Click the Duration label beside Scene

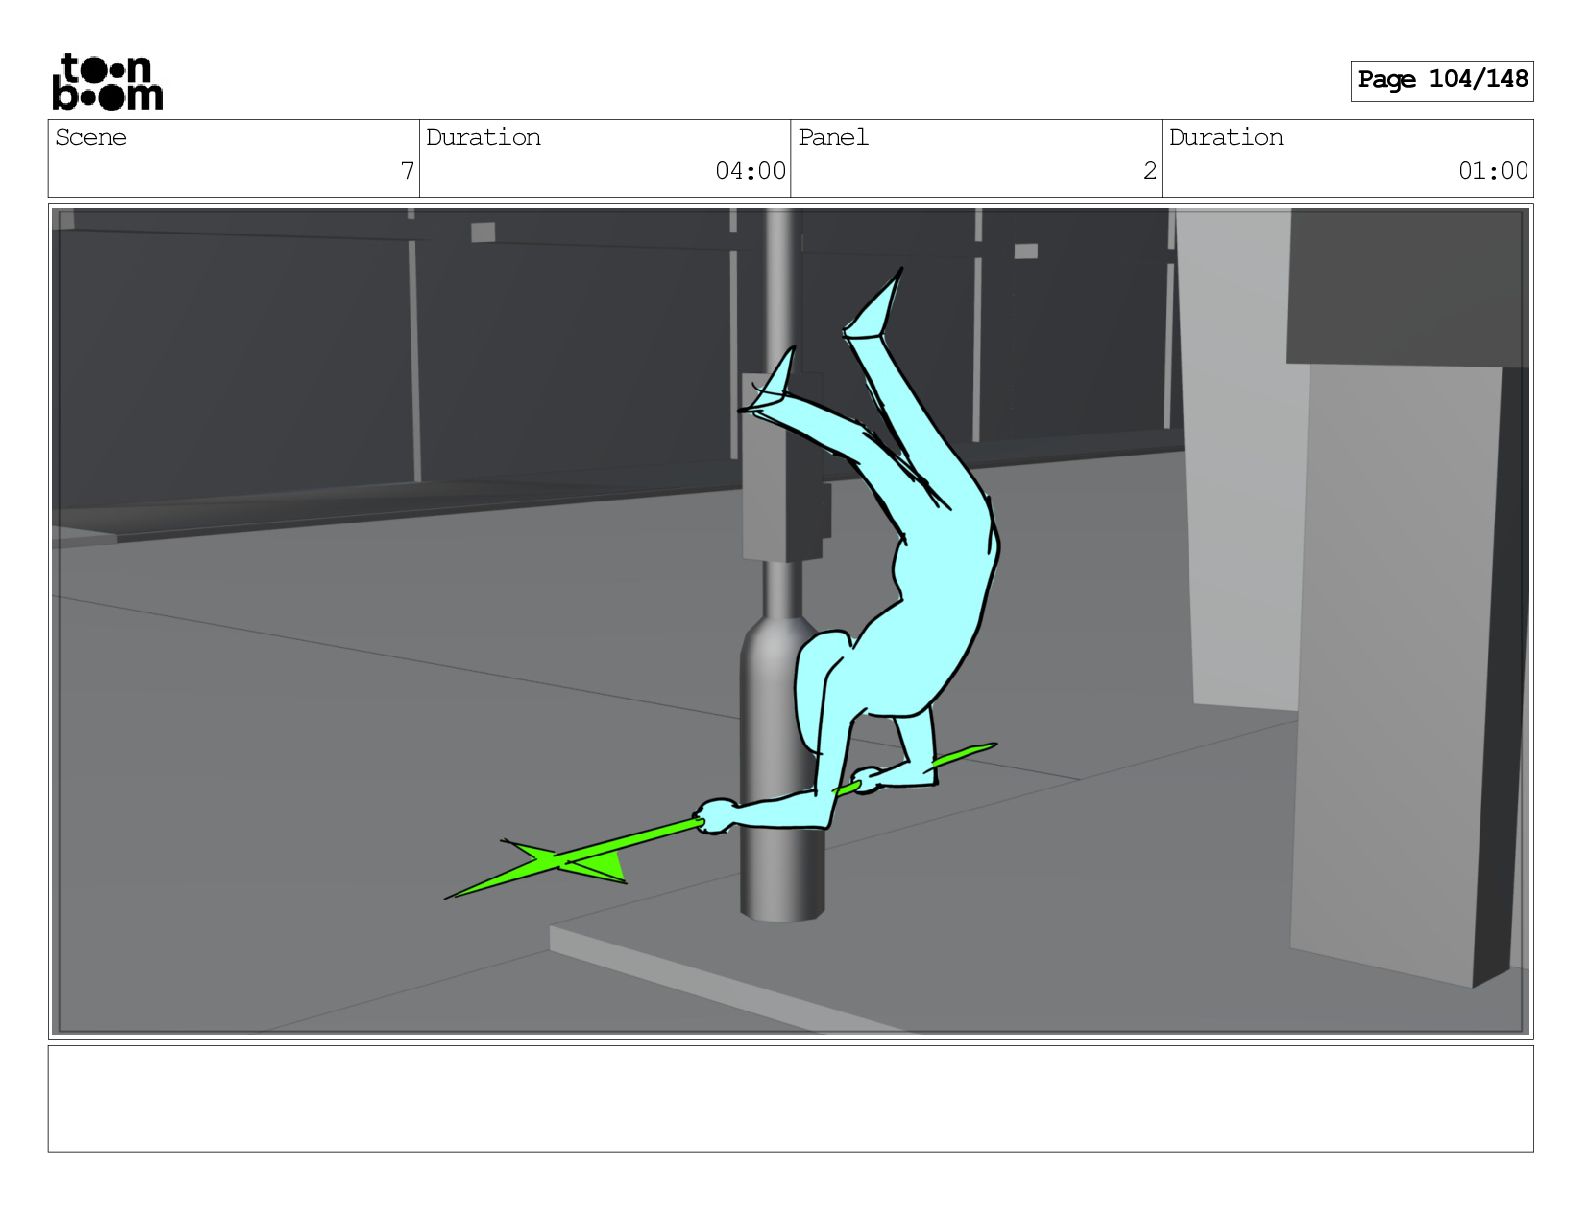(x=483, y=137)
